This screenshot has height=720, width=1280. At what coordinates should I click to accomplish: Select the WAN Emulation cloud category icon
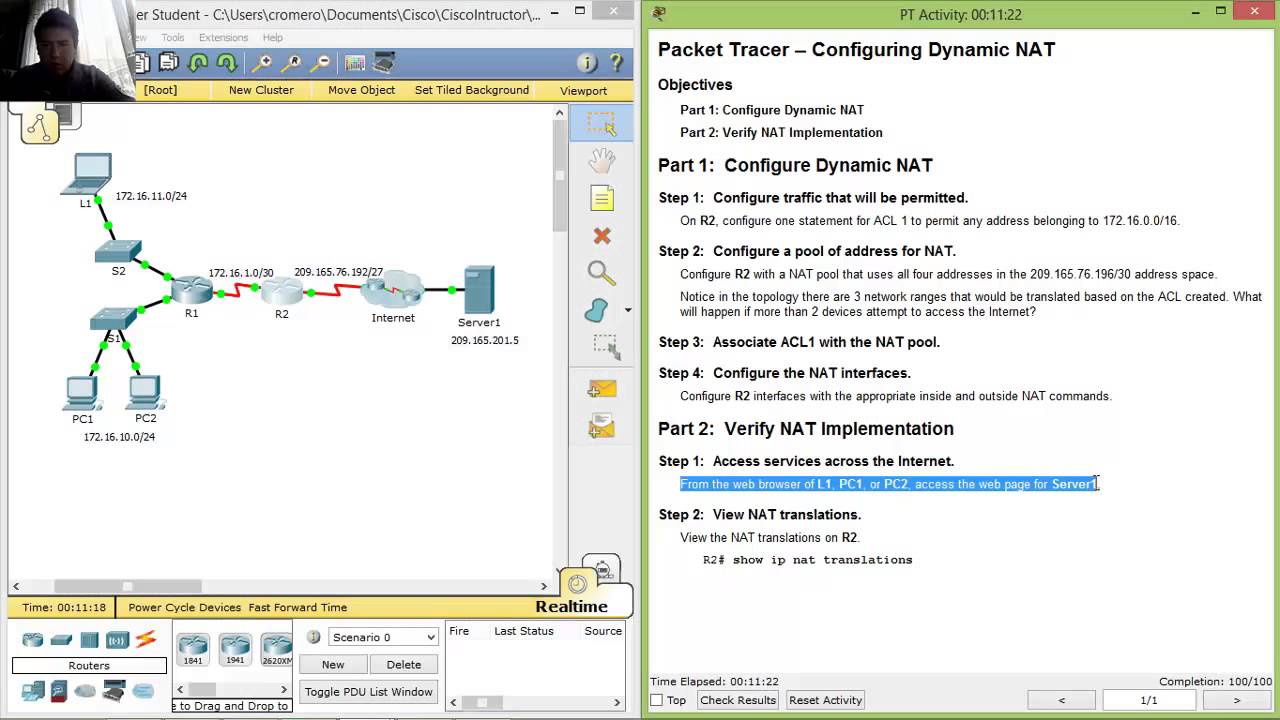(x=85, y=691)
